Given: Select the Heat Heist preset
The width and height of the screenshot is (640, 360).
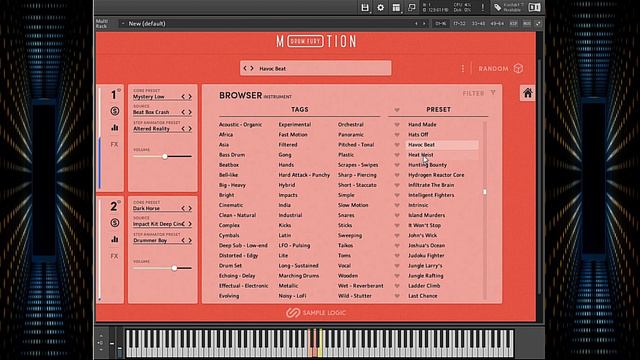Looking at the screenshot, I should pos(421,155).
